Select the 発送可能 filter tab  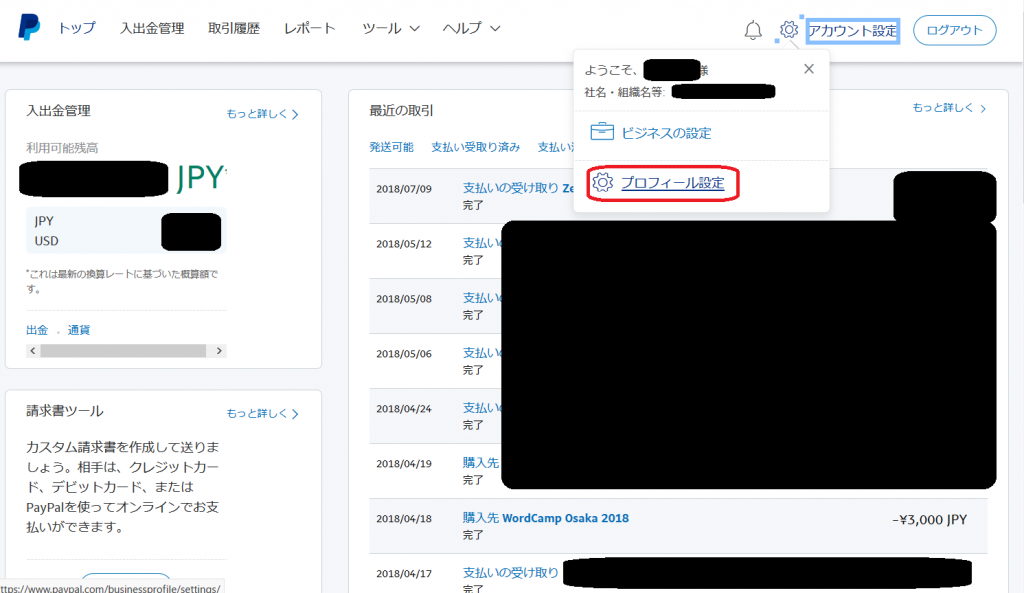pyautogui.click(x=391, y=147)
